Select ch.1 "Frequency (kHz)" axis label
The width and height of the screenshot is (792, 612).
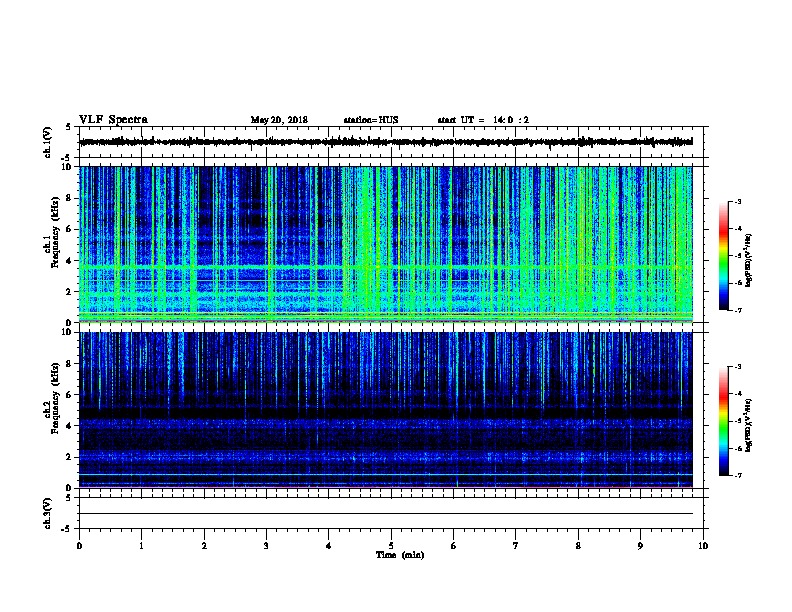tap(55, 233)
